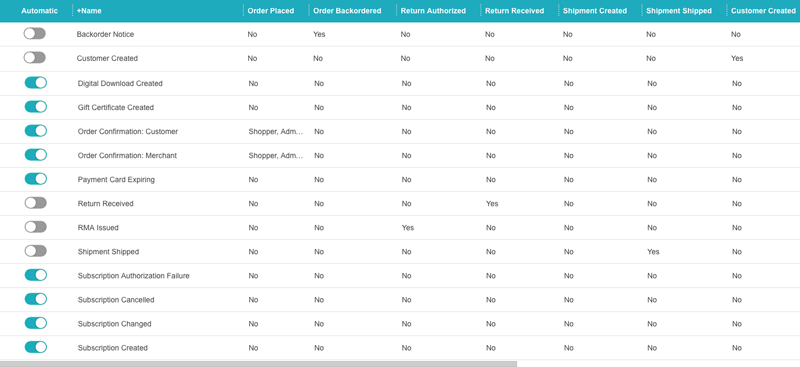Enable the Return Received row toggle

pos(36,203)
